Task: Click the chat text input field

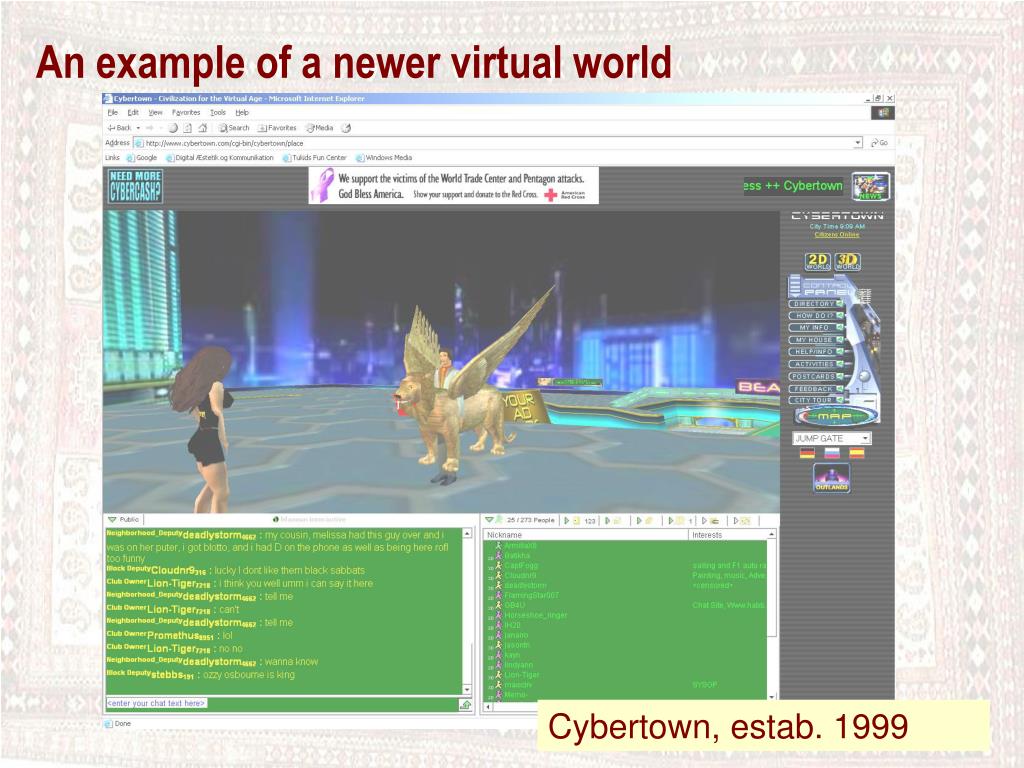Action: coord(281,703)
